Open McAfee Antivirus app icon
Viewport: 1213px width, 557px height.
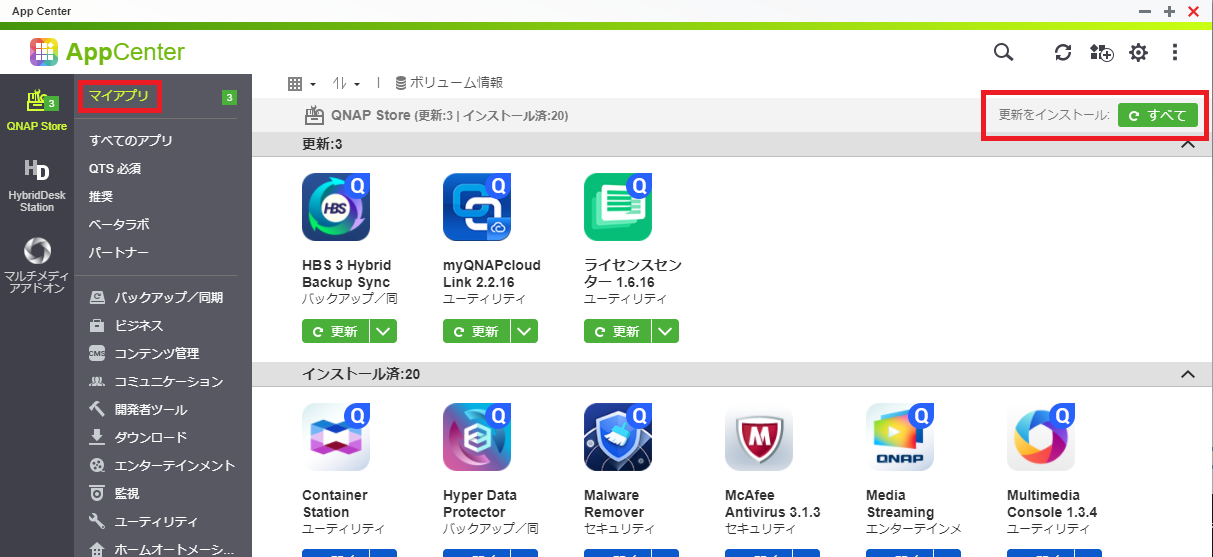pos(759,437)
